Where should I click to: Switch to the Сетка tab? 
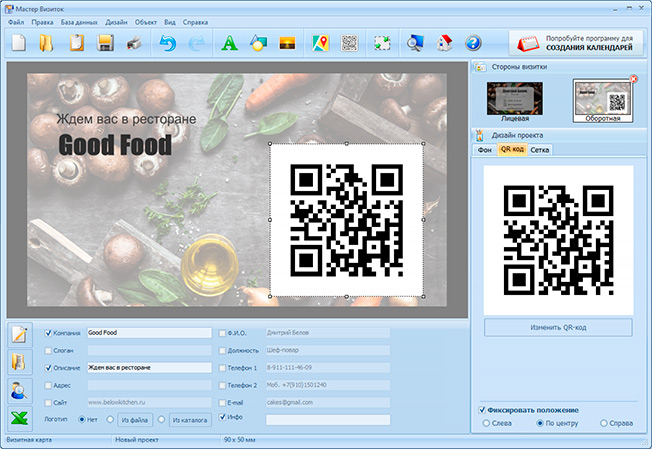pyautogui.click(x=540, y=150)
